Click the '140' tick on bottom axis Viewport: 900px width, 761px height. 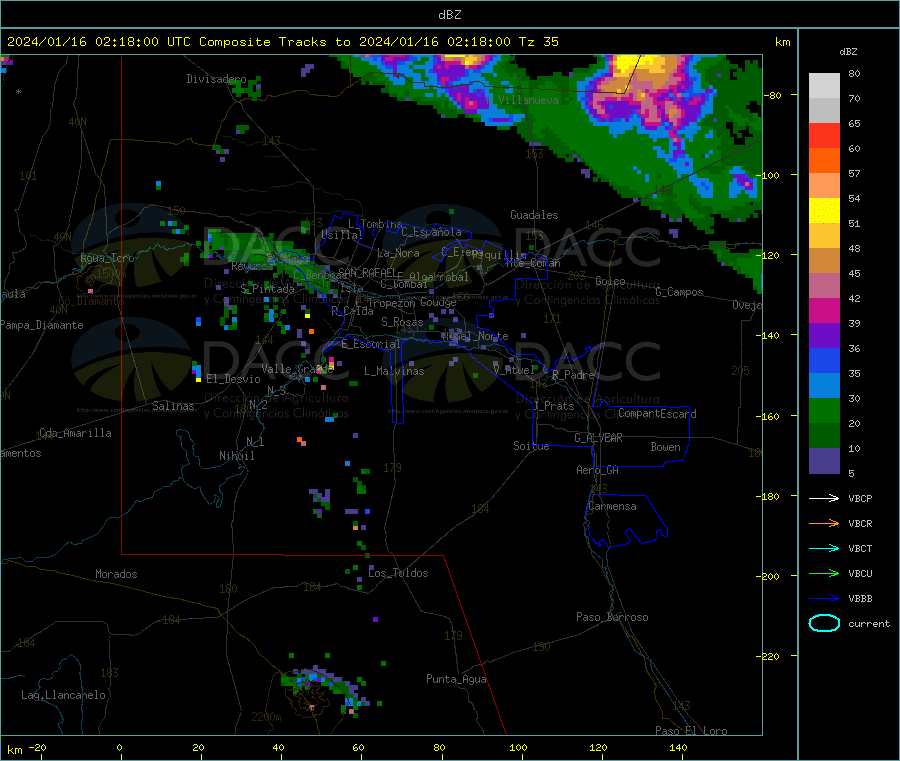pos(678,748)
